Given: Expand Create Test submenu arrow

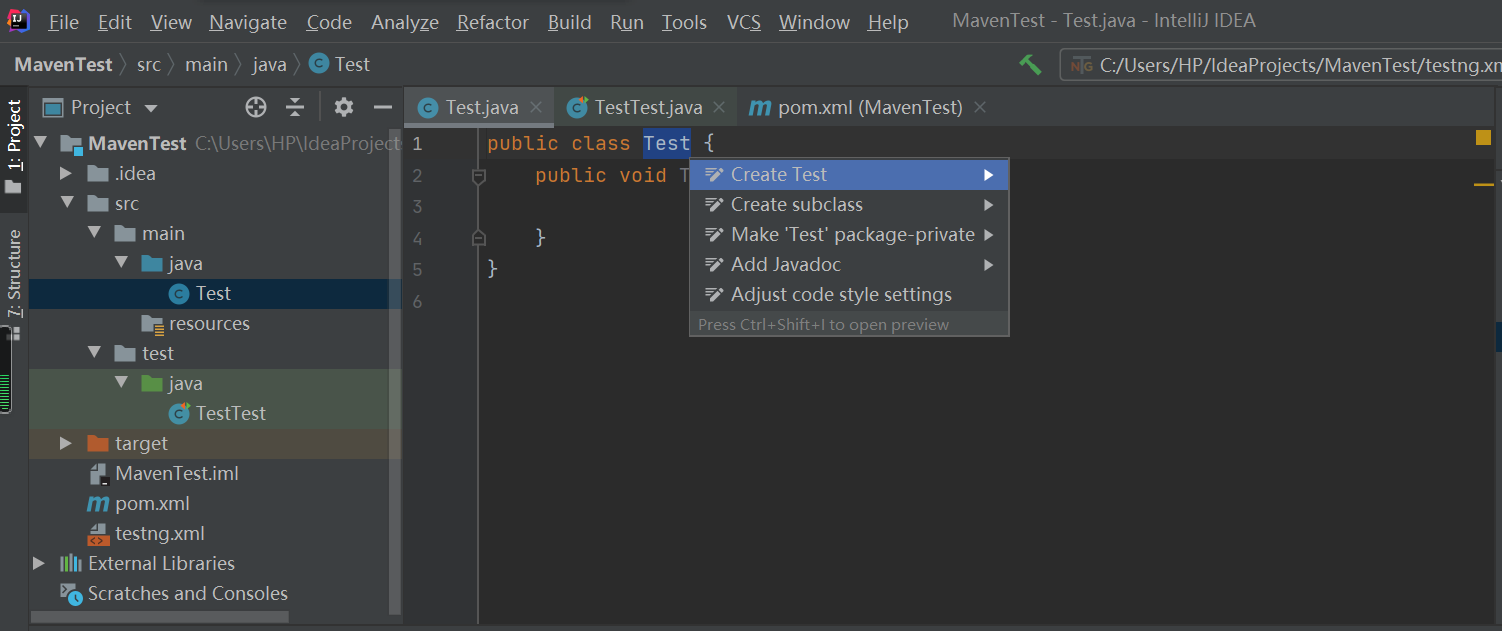Looking at the screenshot, I should click(988, 175).
